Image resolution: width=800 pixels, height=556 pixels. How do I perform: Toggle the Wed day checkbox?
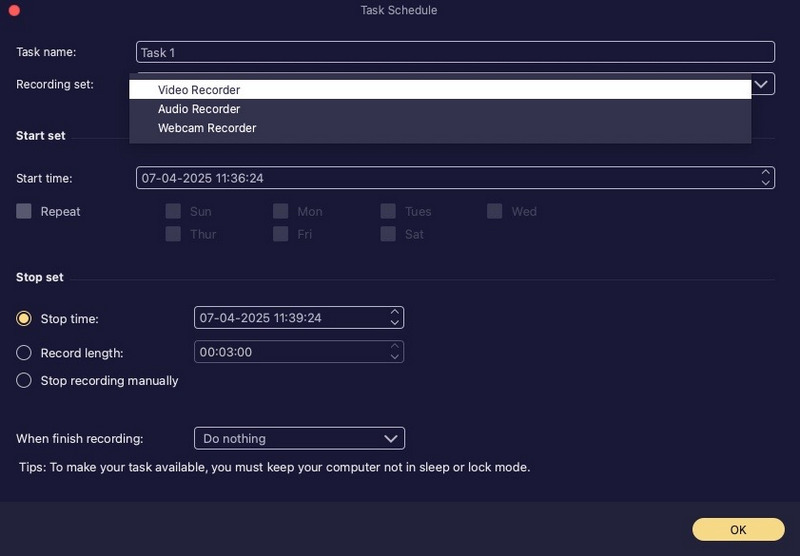495,211
